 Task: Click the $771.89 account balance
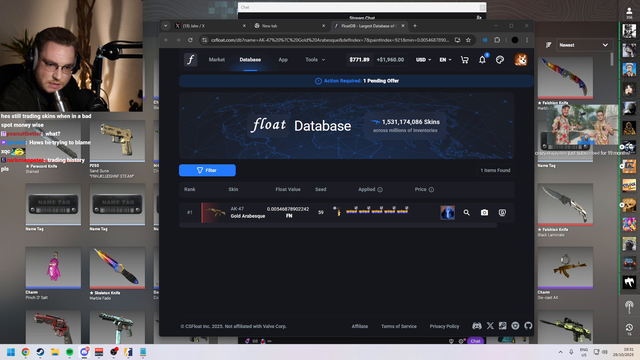359,60
